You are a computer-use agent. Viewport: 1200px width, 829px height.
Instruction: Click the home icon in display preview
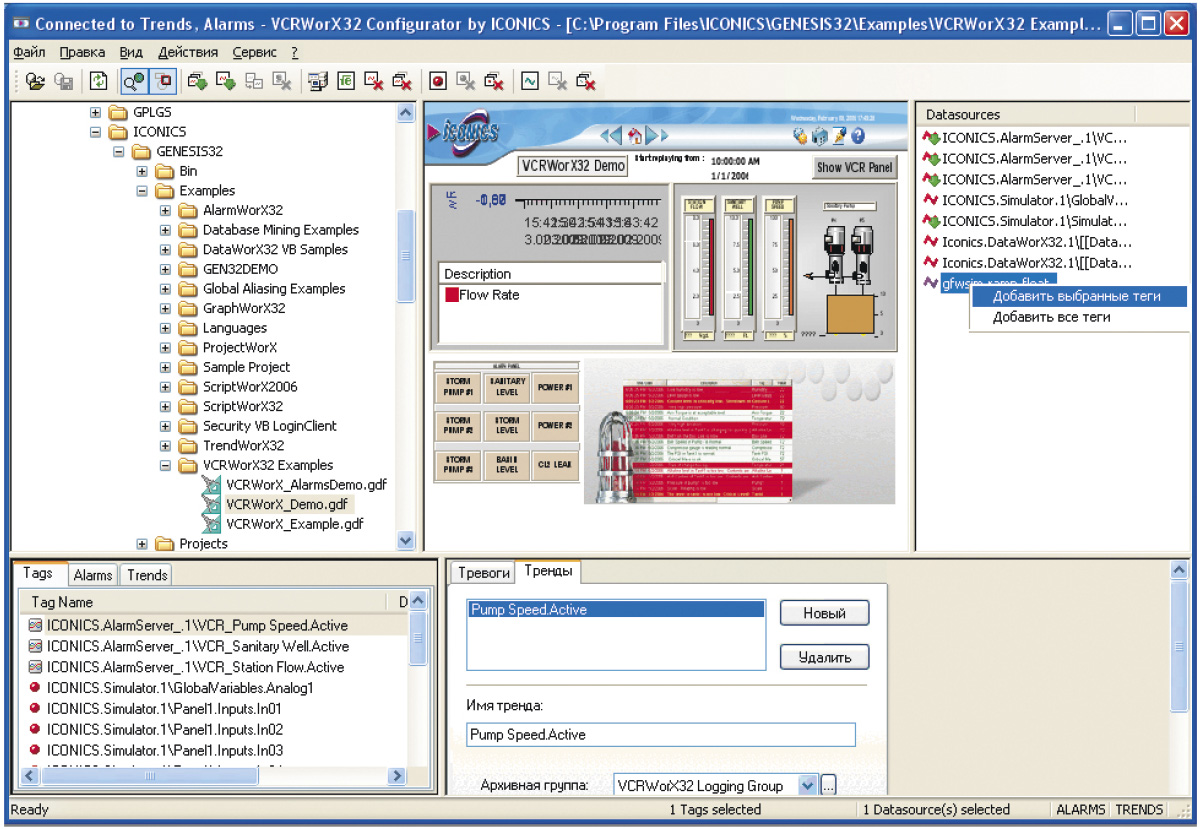(x=633, y=135)
